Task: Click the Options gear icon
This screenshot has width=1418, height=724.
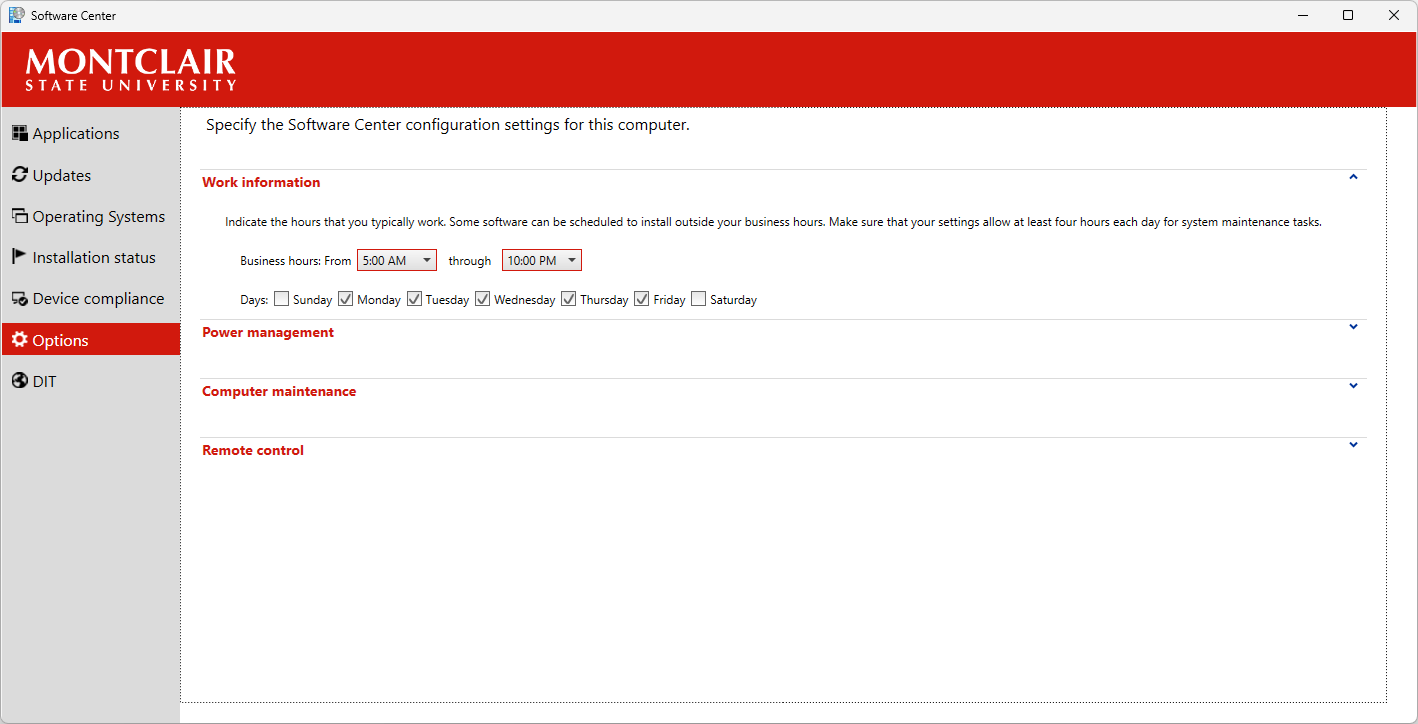Action: [19, 339]
